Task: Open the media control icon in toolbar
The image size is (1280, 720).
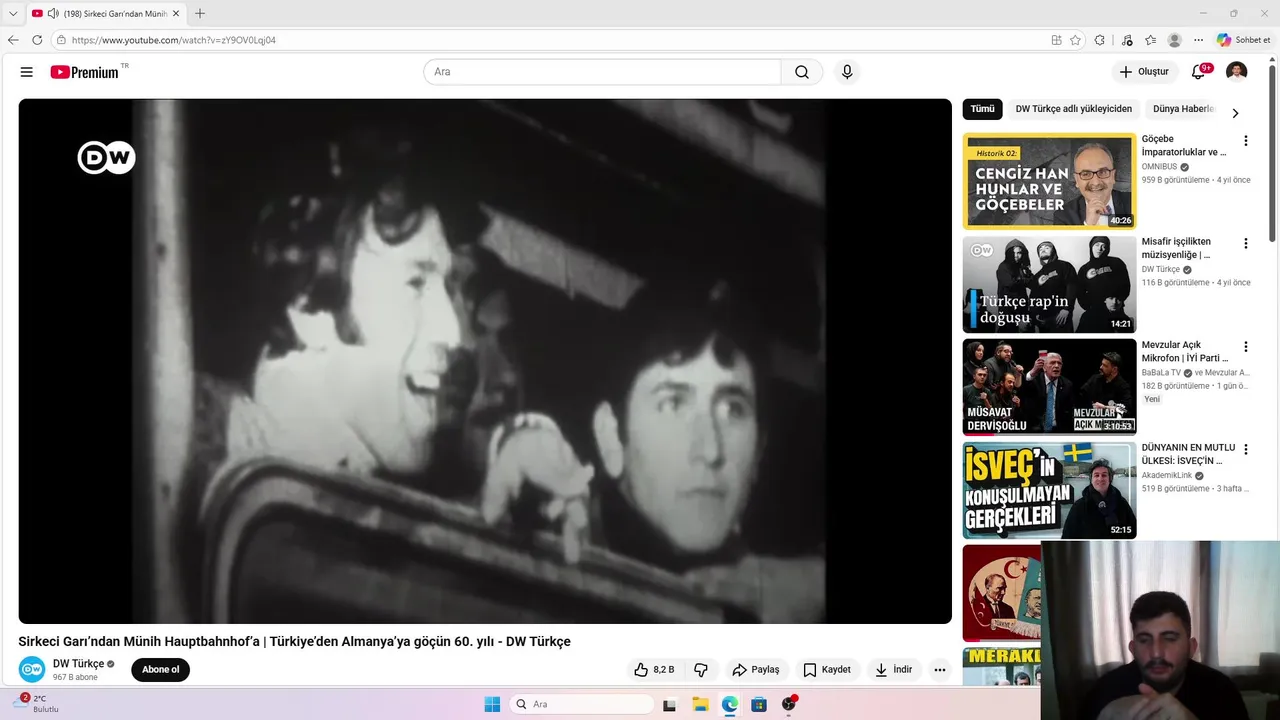Action: pyautogui.click(x=1127, y=40)
